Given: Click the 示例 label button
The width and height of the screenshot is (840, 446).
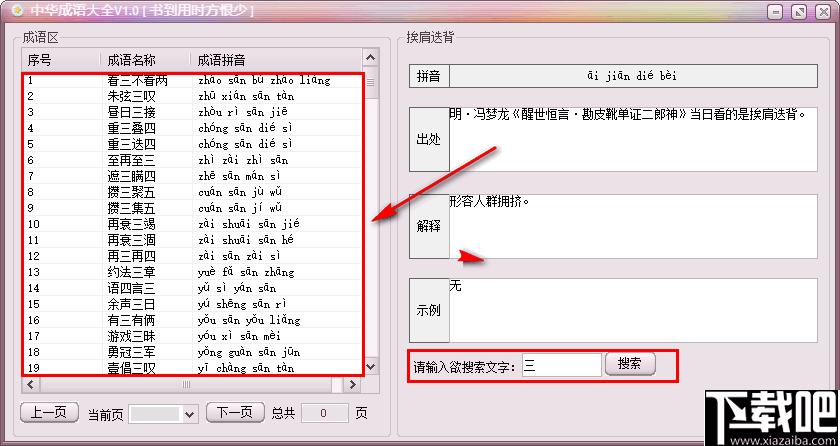Looking at the screenshot, I should (x=429, y=310).
